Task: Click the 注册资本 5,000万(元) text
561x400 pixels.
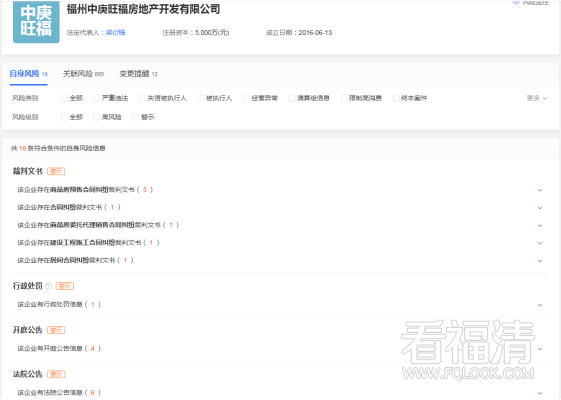Action: (196, 33)
